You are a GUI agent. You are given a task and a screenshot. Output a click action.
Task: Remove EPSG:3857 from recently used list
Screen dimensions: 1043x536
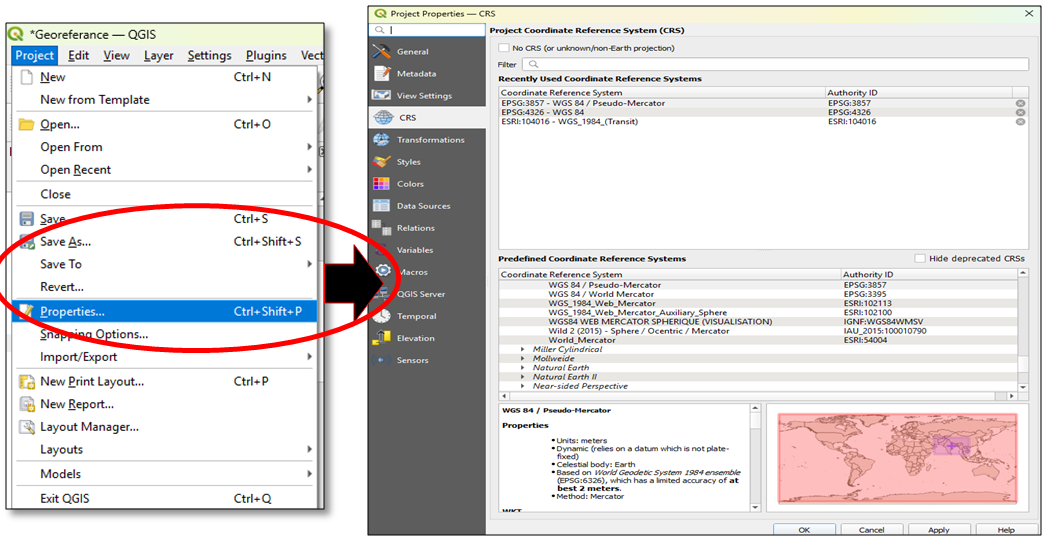(1020, 103)
